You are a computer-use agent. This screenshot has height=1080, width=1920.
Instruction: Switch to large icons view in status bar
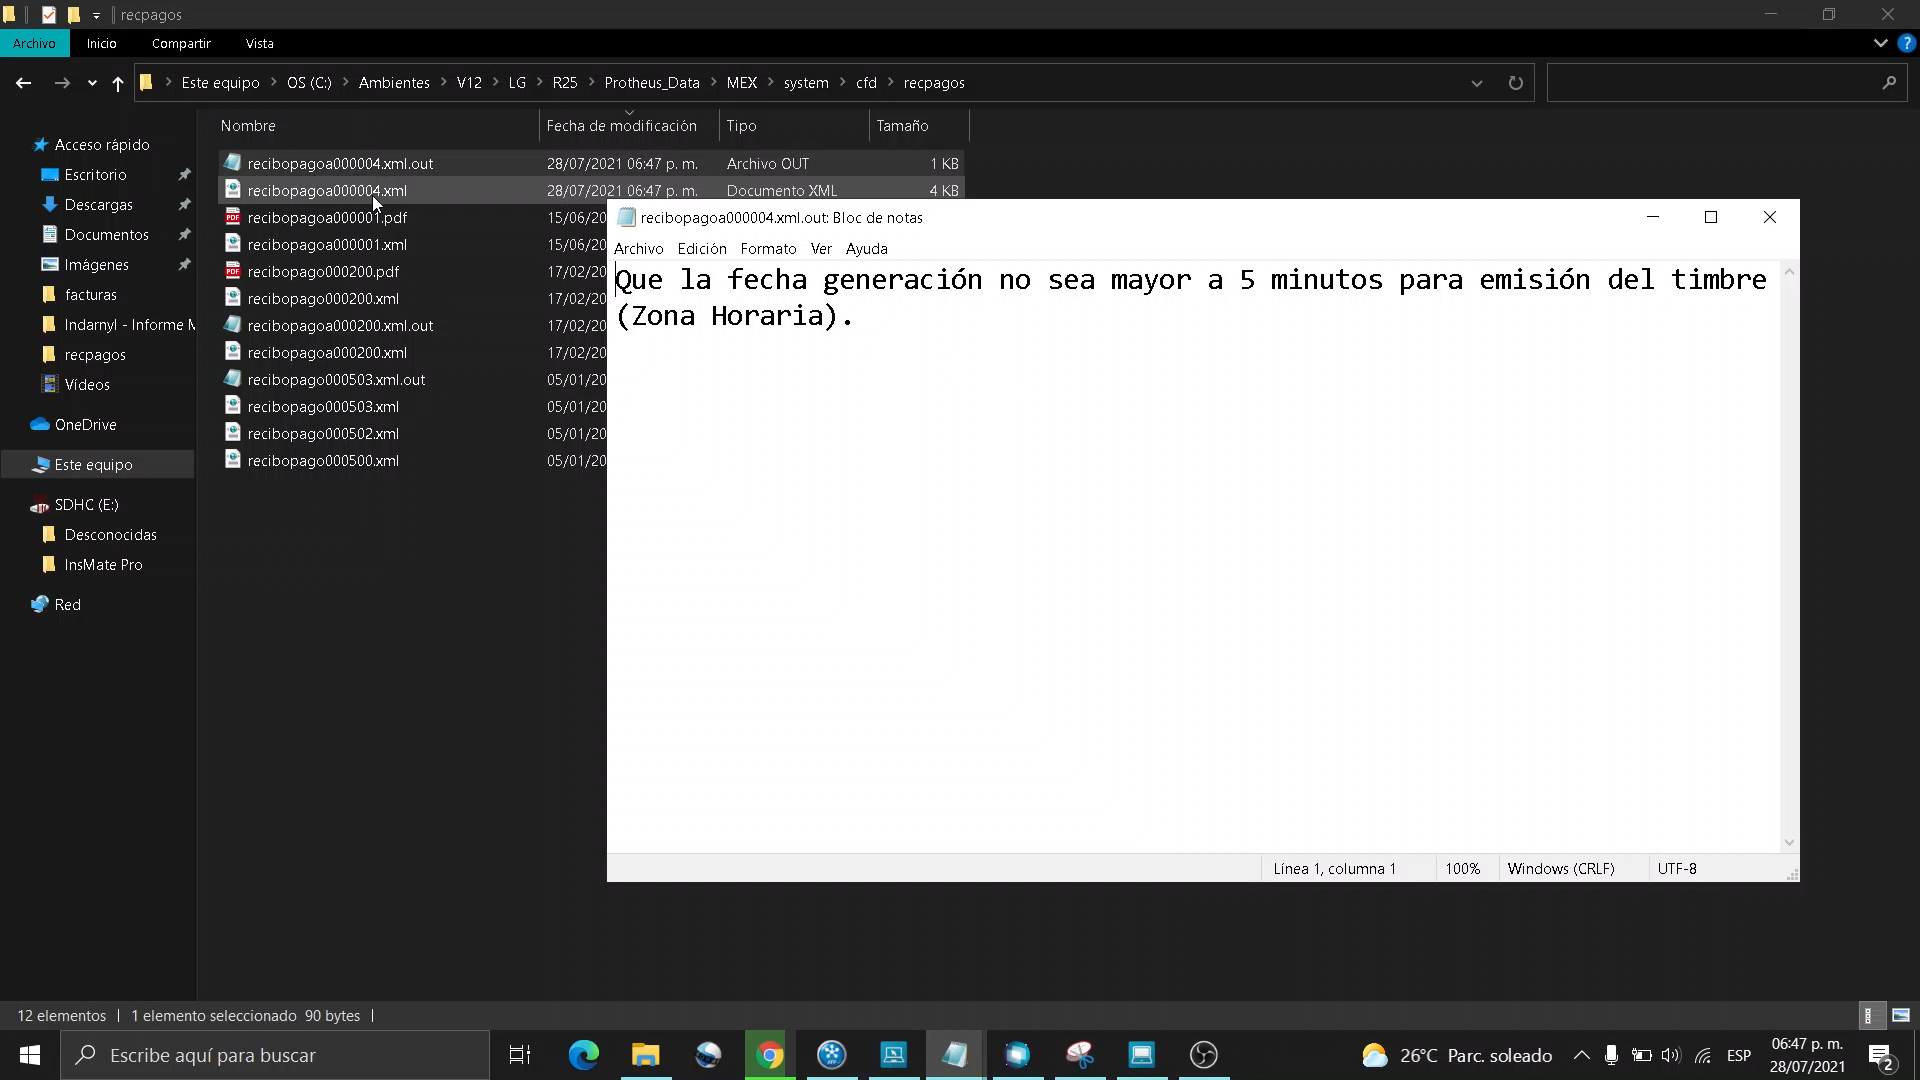pyautogui.click(x=1901, y=1015)
